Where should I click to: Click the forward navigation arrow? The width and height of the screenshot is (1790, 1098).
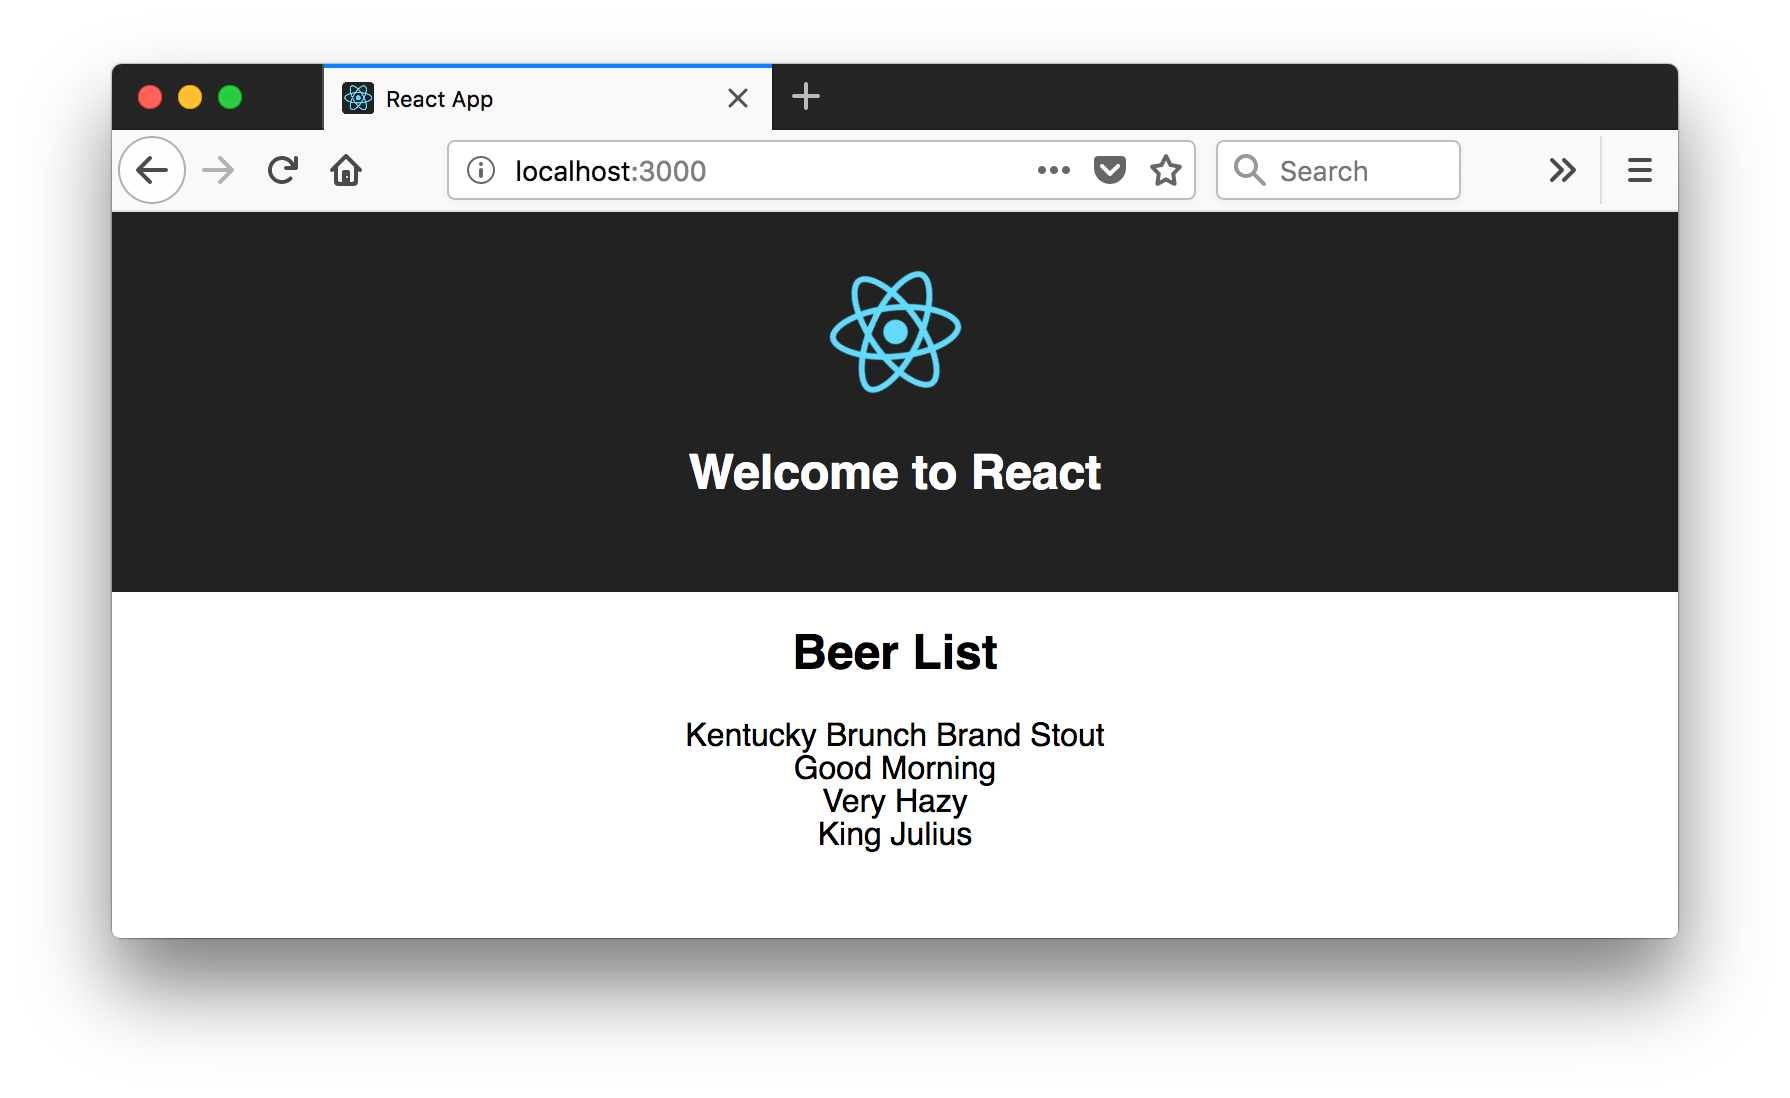click(x=218, y=171)
